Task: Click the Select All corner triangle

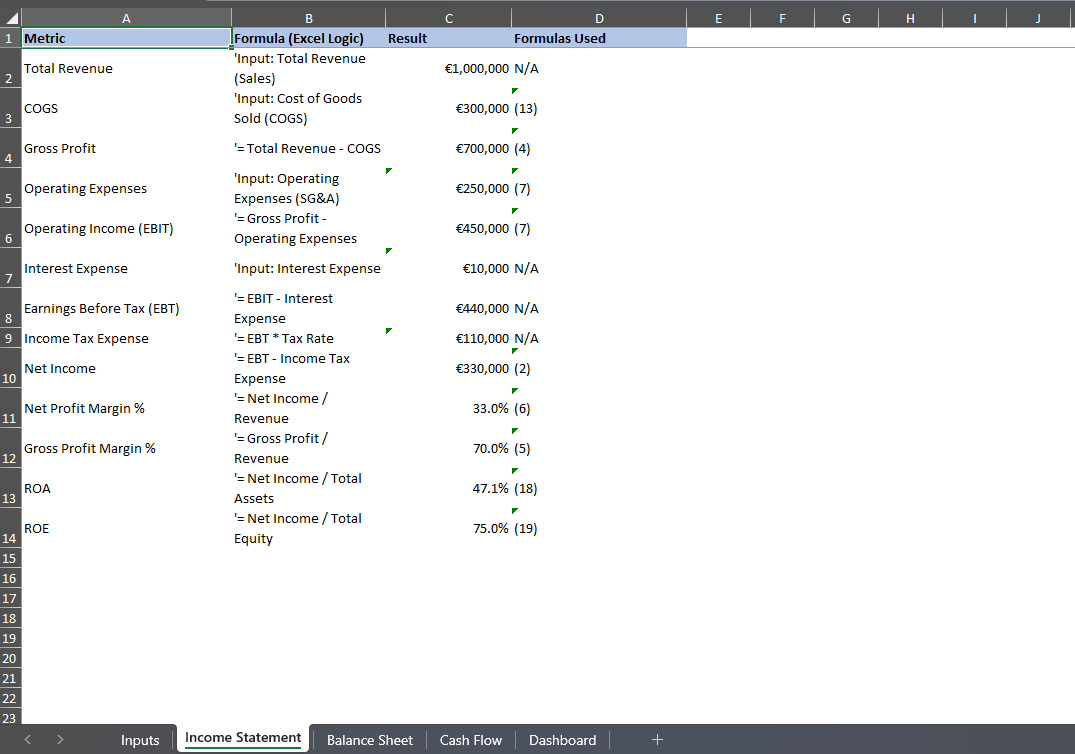Action: pos(10,18)
